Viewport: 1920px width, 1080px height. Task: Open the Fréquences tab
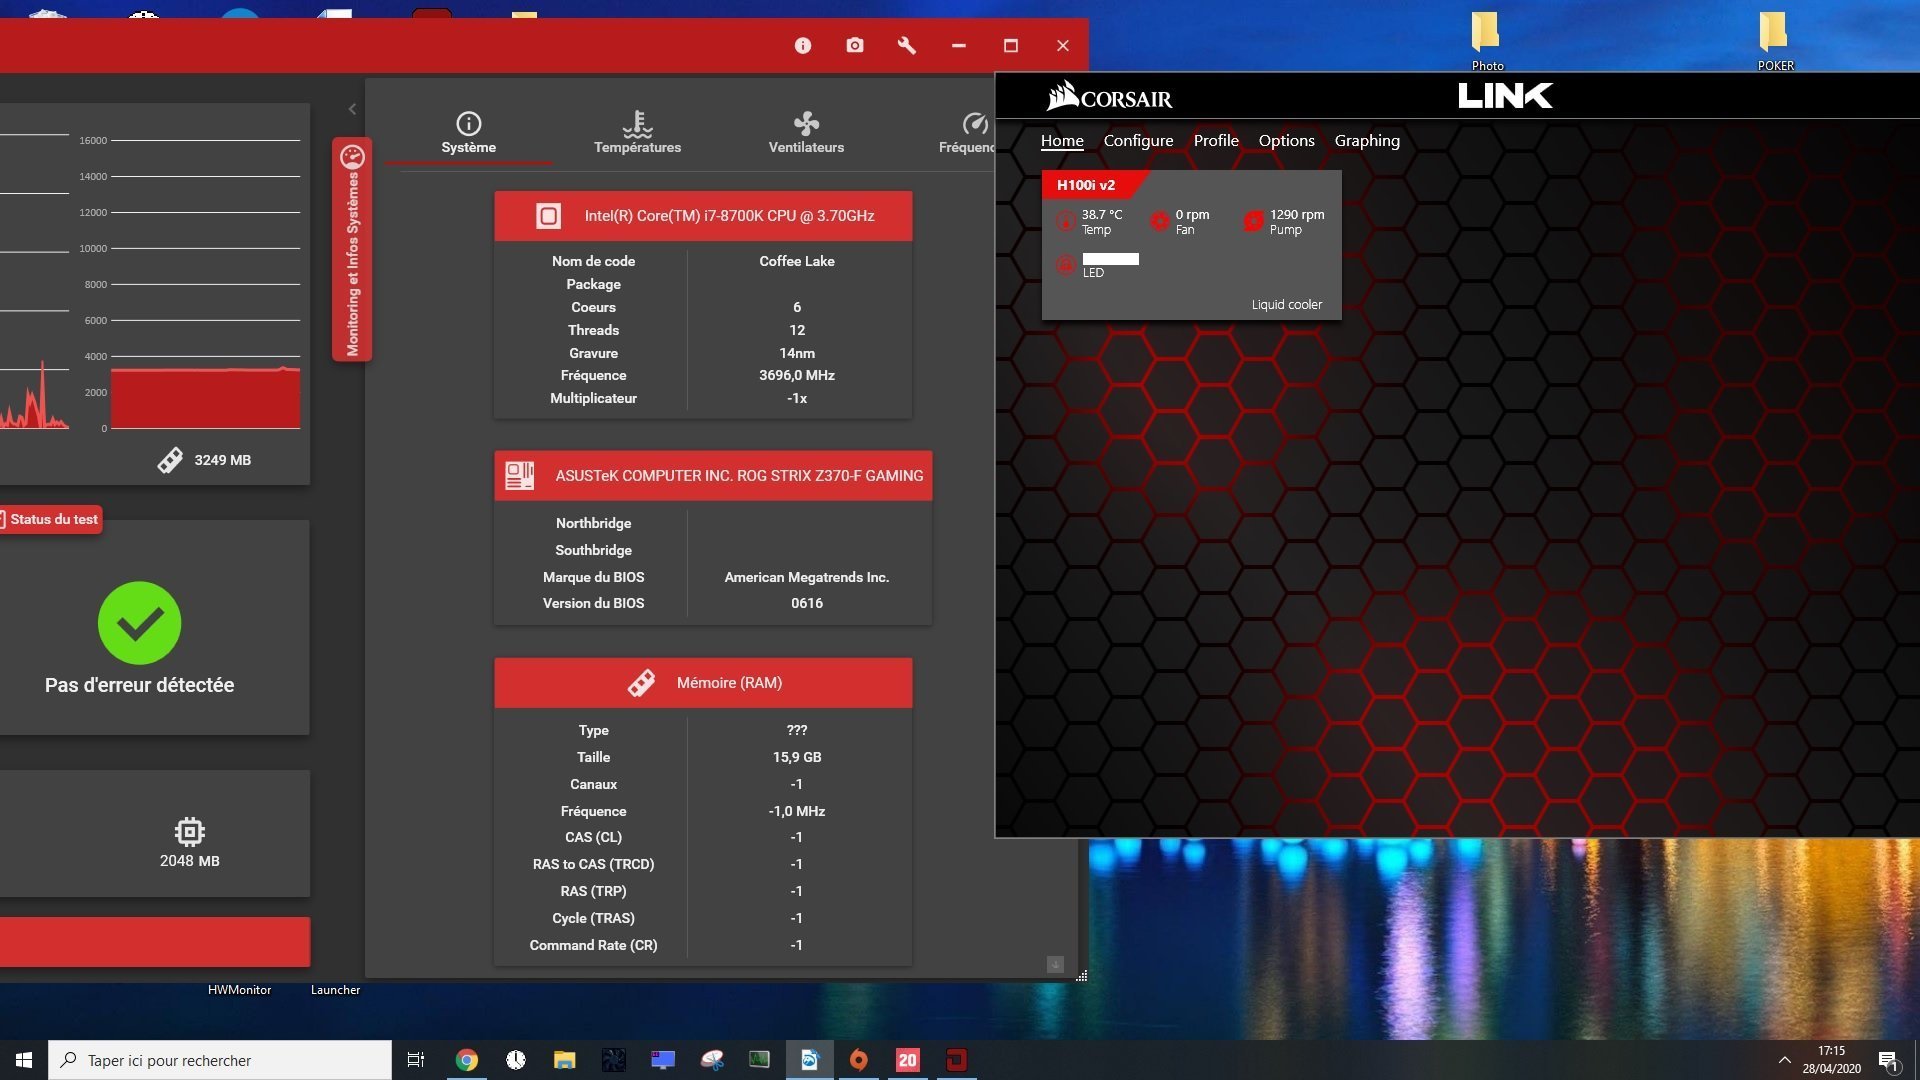click(x=966, y=133)
